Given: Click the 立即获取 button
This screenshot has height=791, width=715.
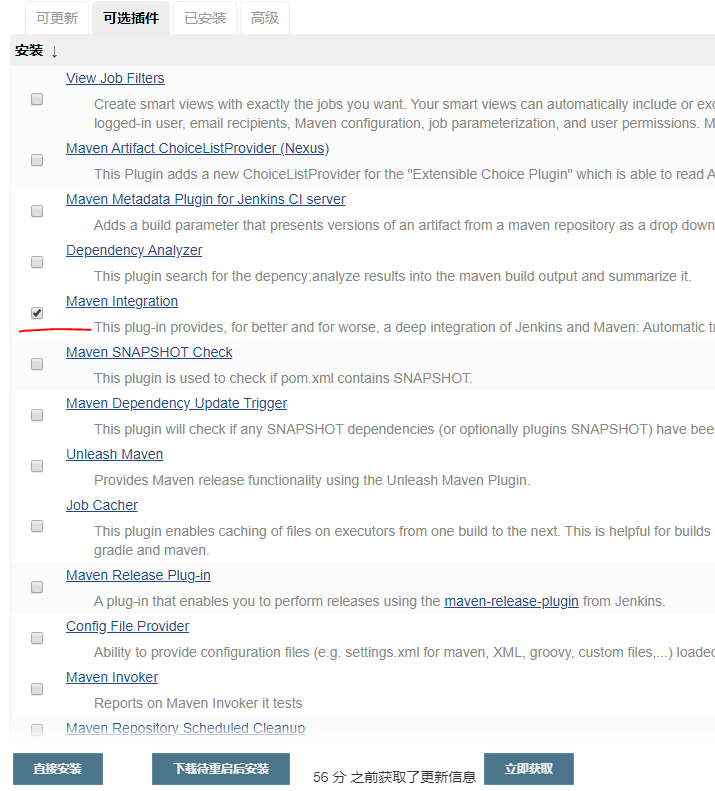Looking at the screenshot, I should pyautogui.click(x=529, y=769).
